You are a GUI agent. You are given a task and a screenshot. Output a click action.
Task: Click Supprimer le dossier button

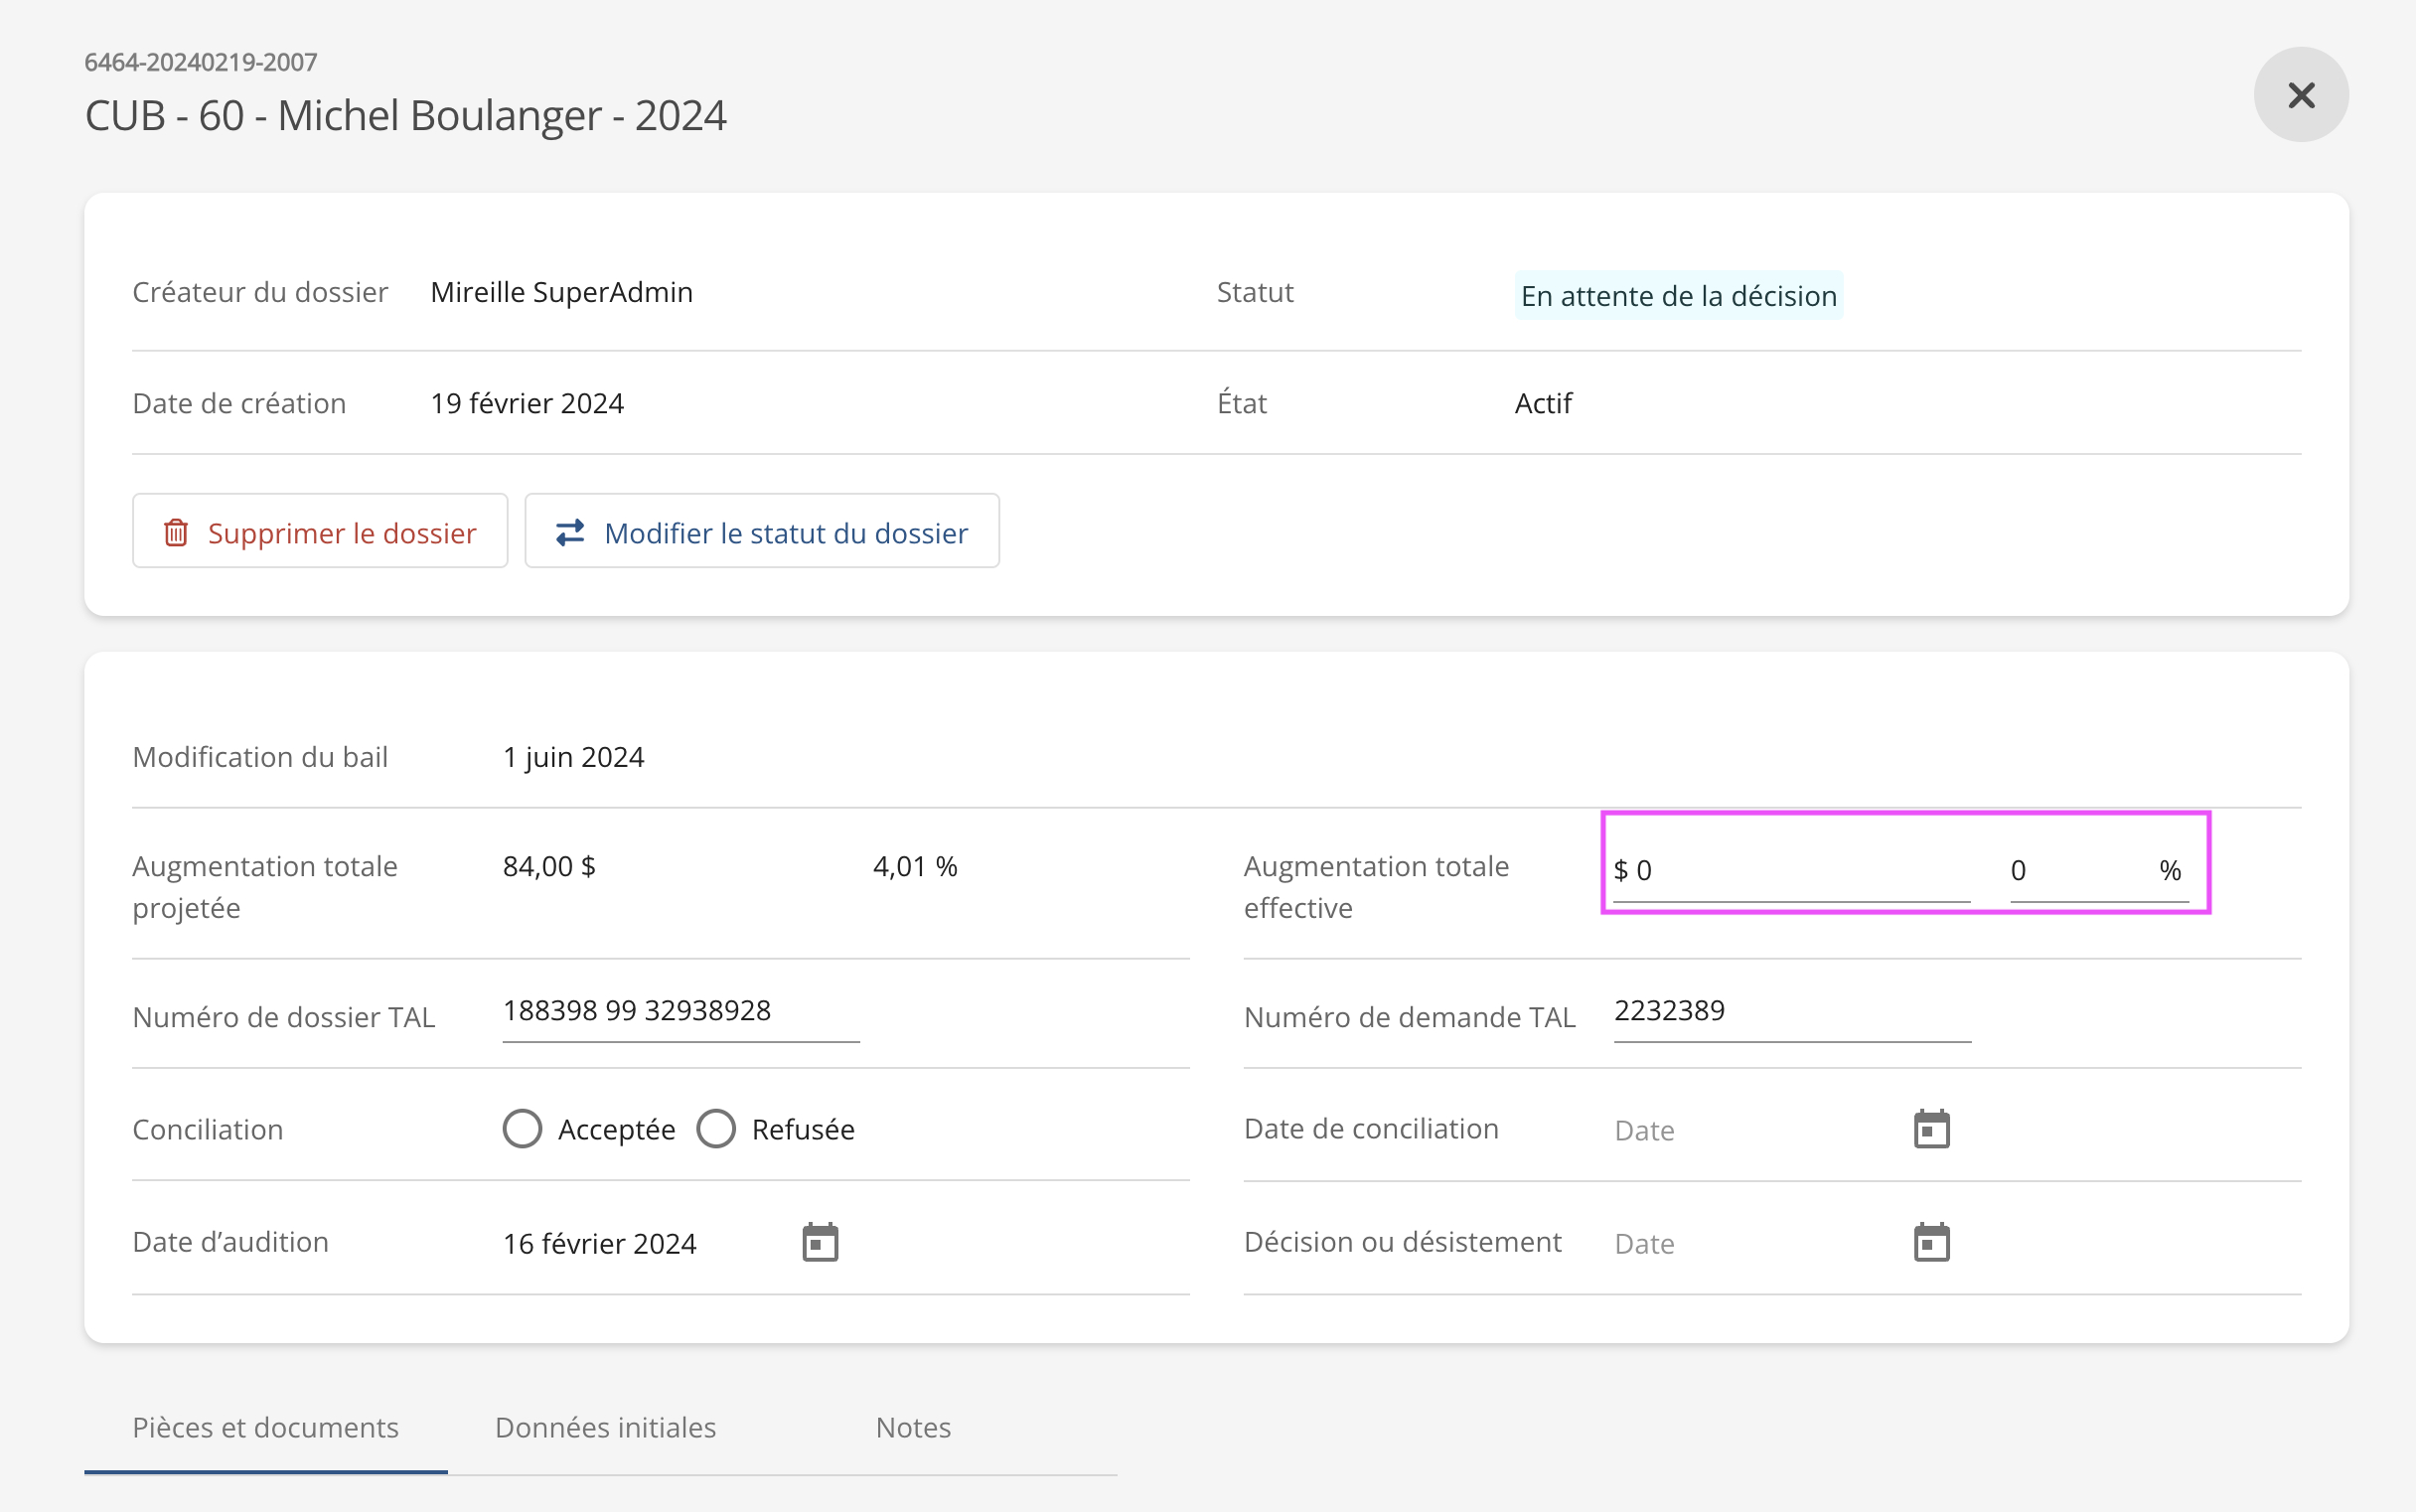click(x=320, y=531)
